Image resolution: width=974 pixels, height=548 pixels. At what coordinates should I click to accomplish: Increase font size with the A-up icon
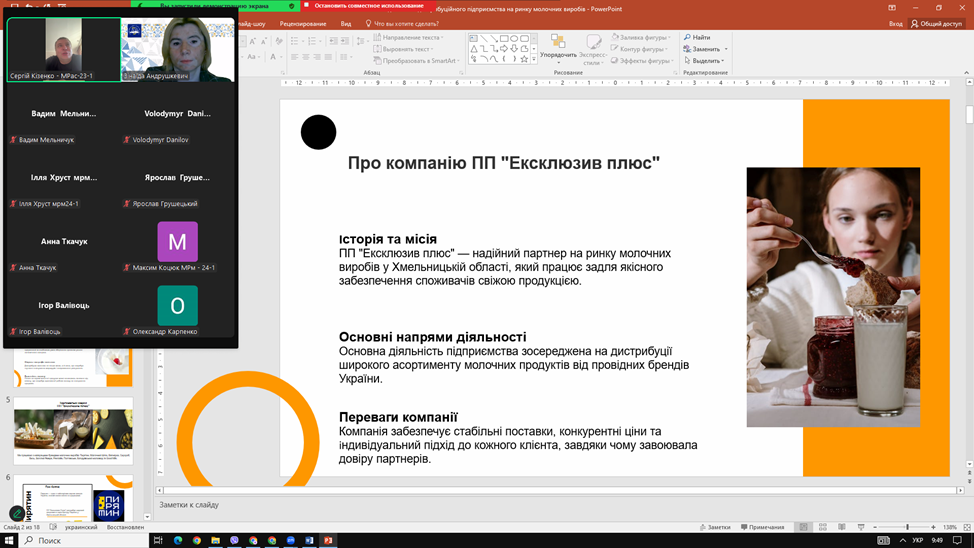pos(253,41)
